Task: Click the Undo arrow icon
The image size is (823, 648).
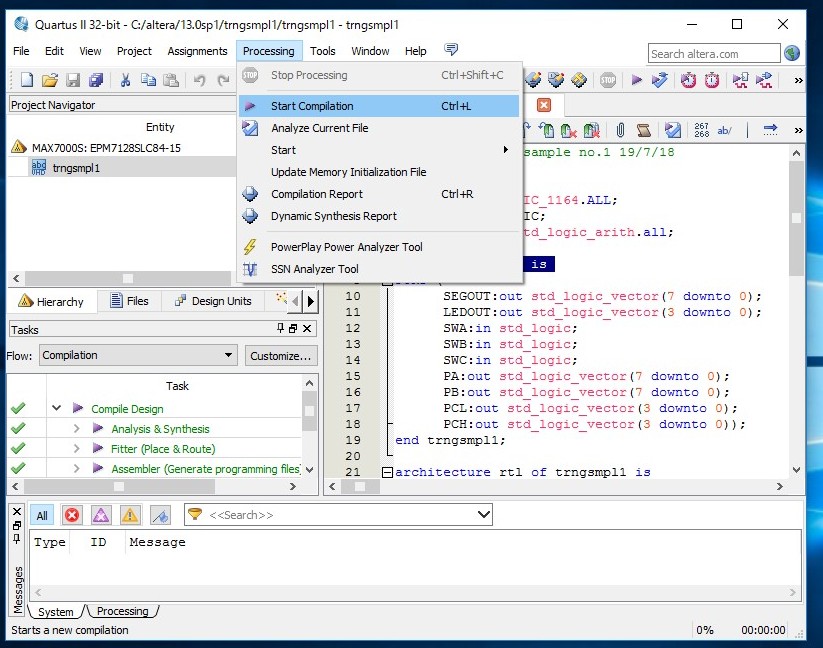Action: pos(199,80)
